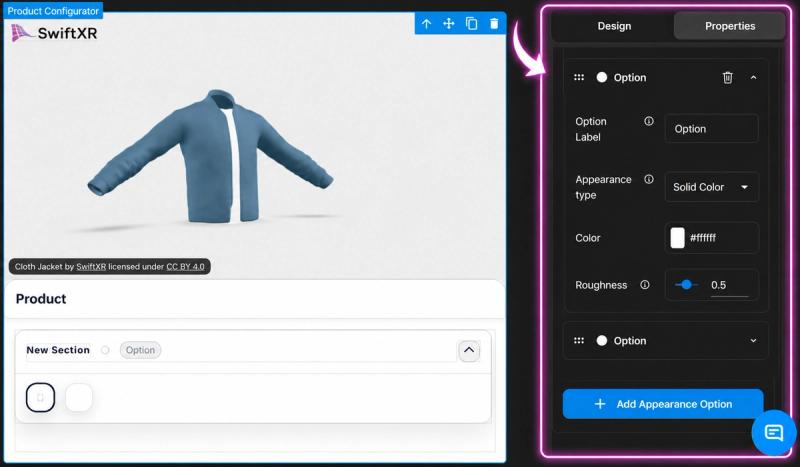The image size is (800, 467).
Task: Delete the expanded appearance Option
Action: (x=728, y=78)
